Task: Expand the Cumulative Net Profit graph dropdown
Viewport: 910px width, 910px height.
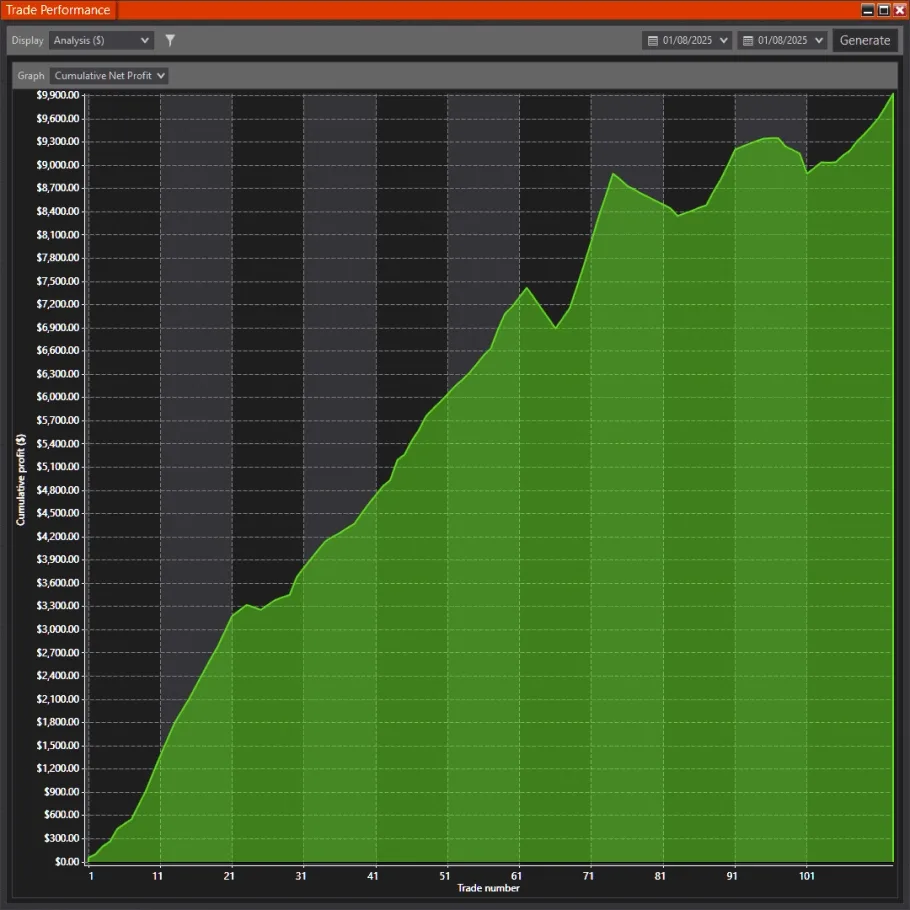Action: [109, 76]
